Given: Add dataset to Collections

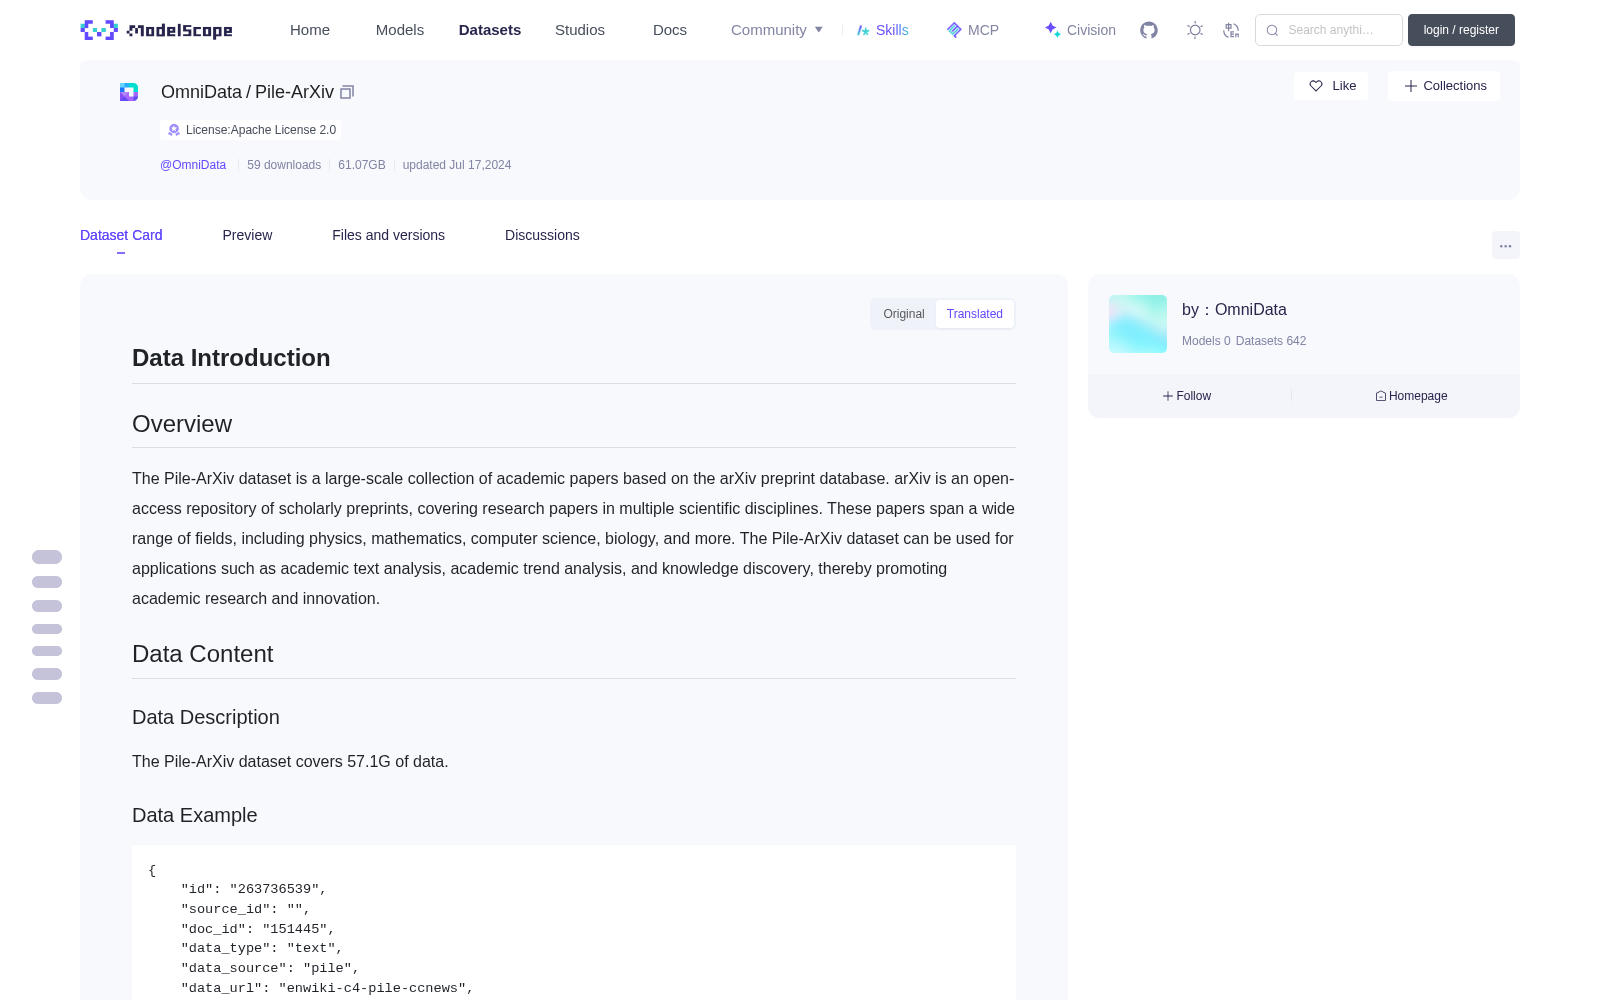Looking at the screenshot, I should click(1444, 86).
